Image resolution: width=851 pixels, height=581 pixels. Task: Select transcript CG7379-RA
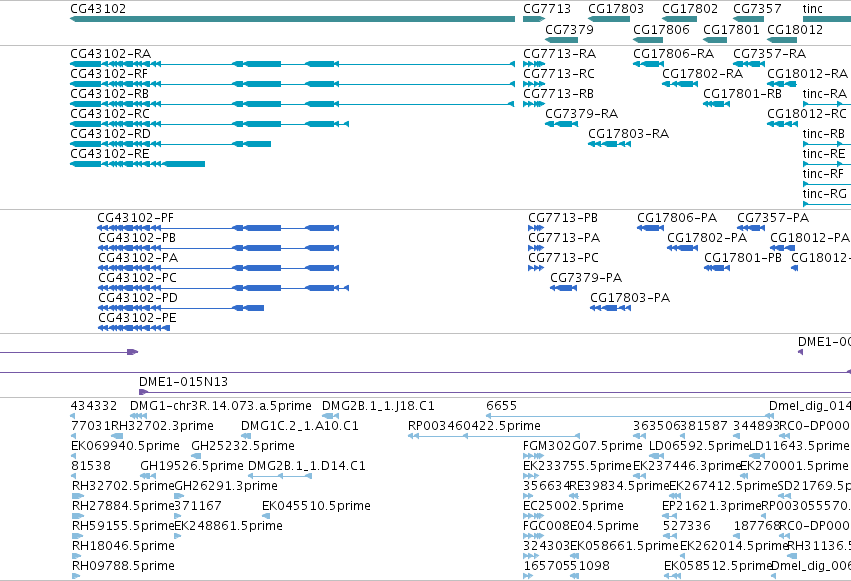561,124
